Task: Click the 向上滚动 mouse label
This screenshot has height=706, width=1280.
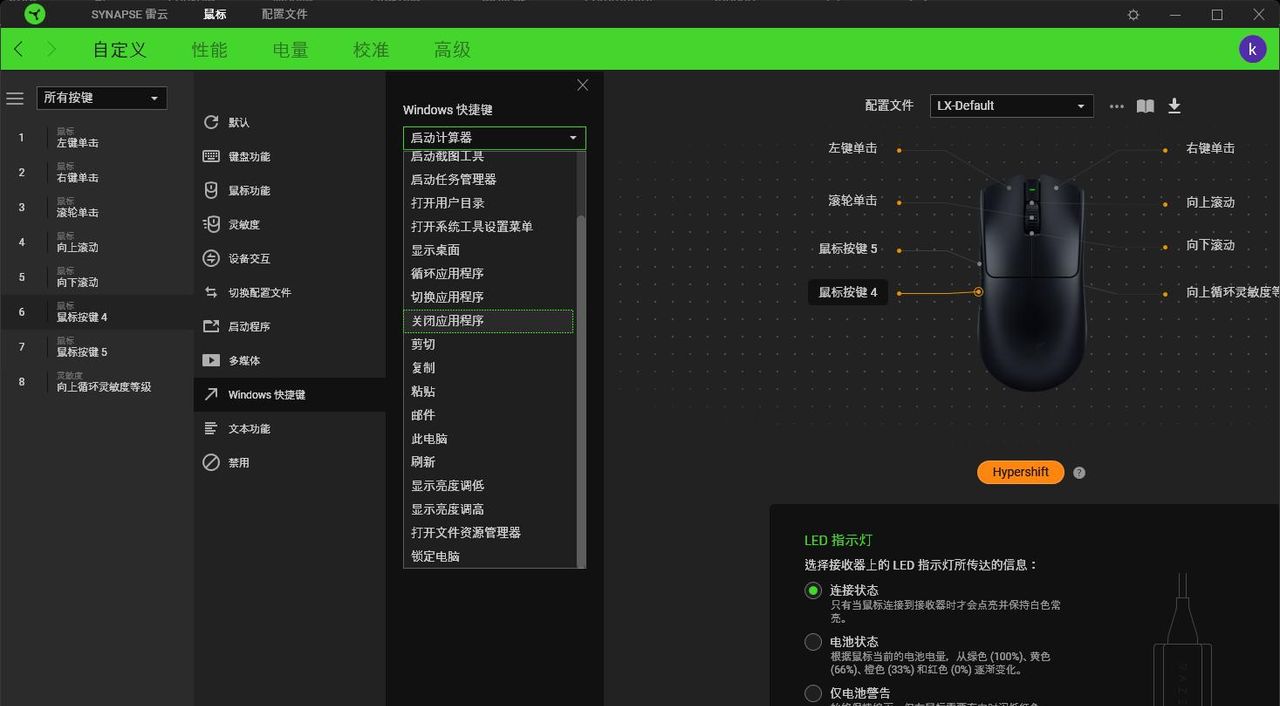Action: point(1210,202)
